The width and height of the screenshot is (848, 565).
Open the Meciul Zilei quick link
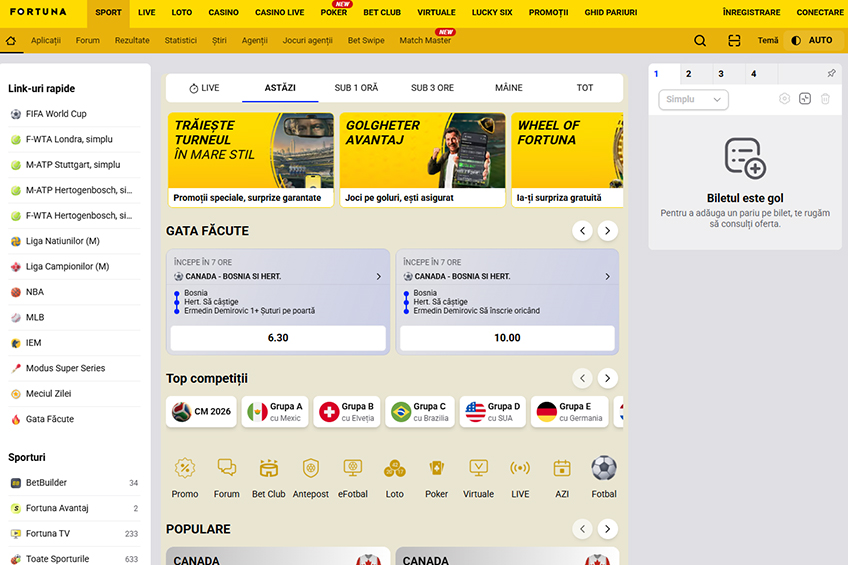tap(75, 394)
